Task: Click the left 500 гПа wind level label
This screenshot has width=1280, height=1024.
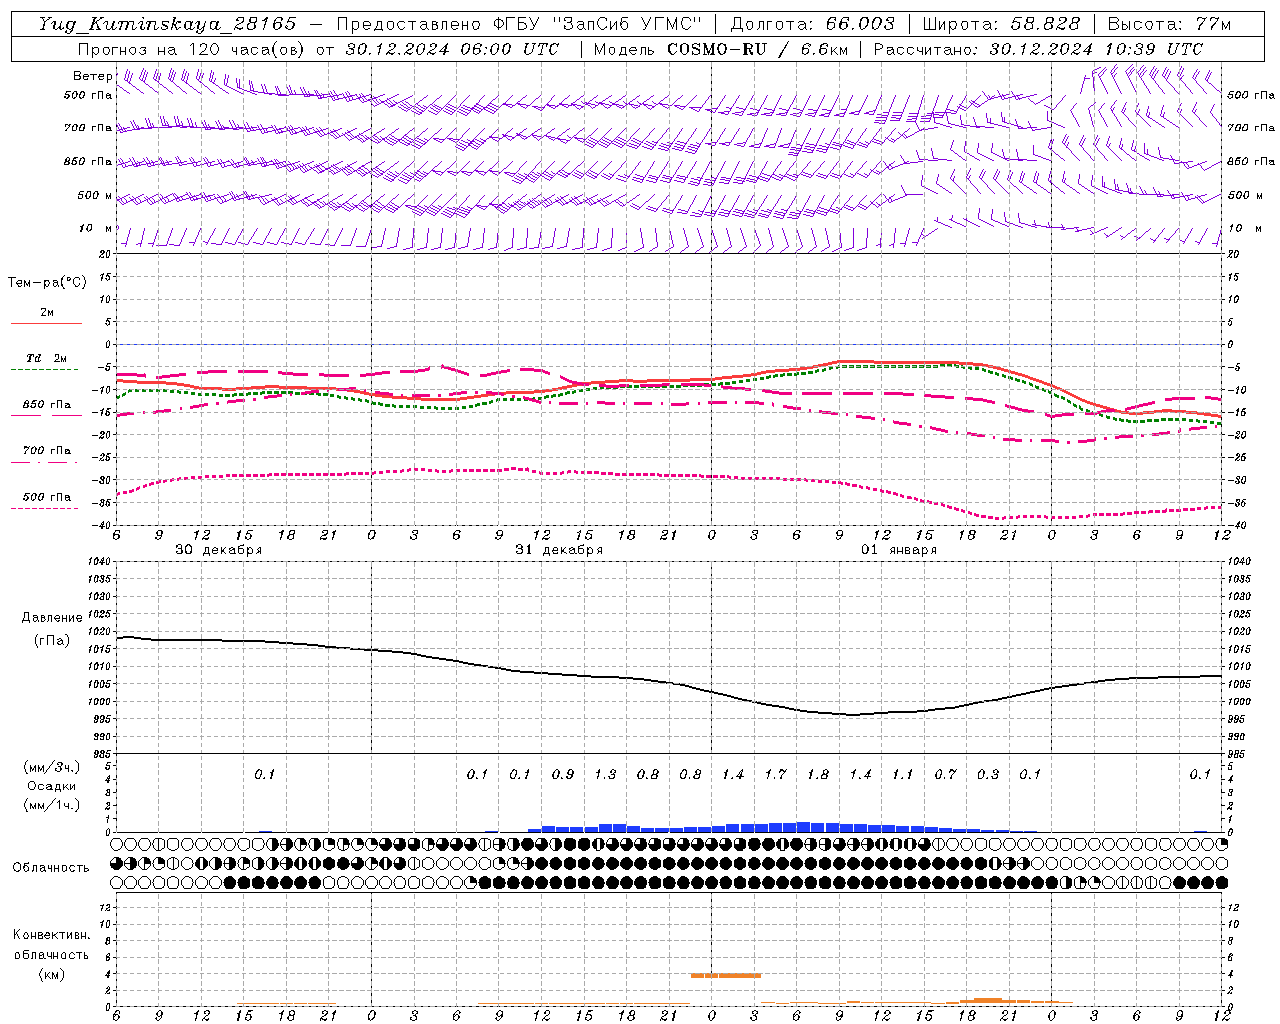Action: click(x=88, y=95)
